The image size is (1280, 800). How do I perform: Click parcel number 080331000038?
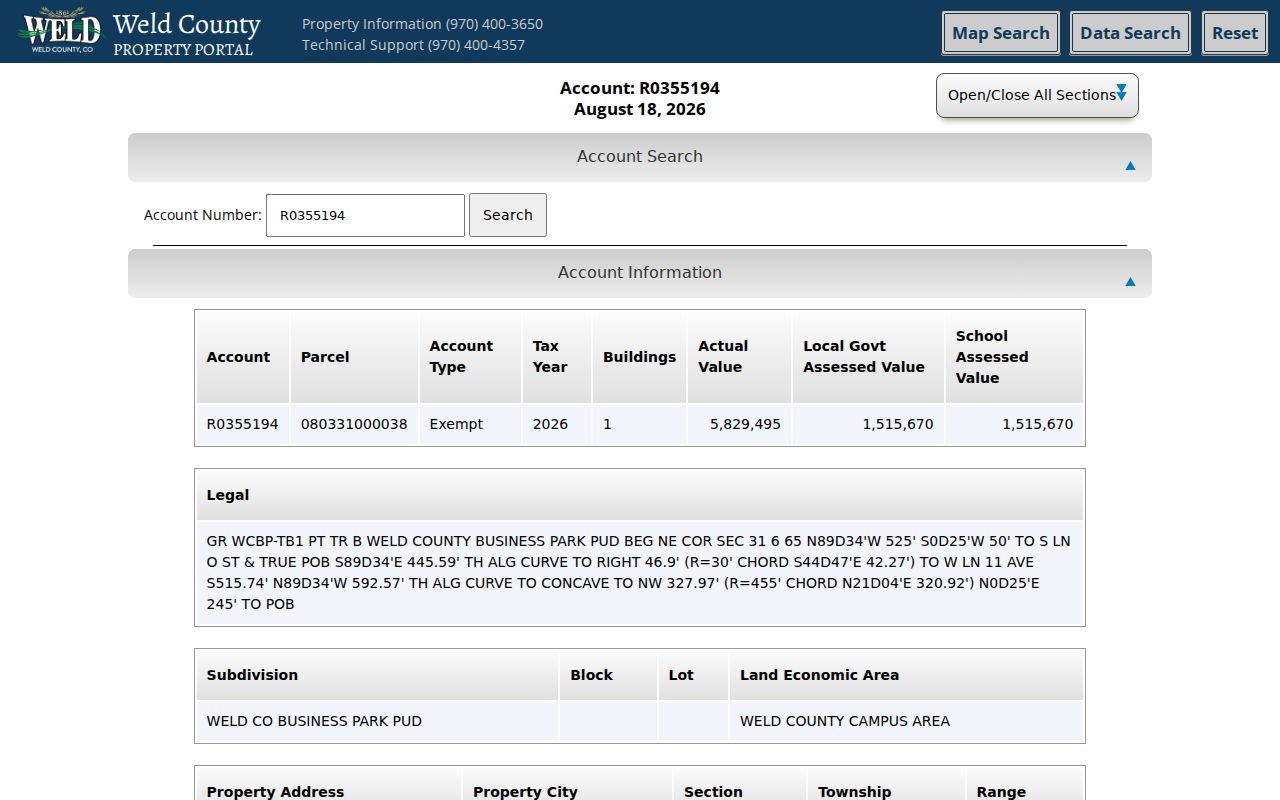click(354, 424)
